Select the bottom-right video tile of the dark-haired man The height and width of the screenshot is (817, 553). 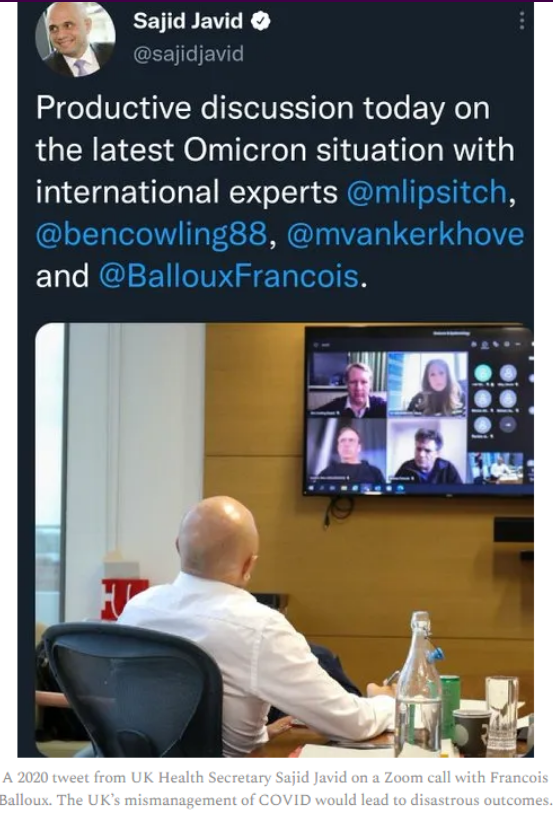point(428,450)
